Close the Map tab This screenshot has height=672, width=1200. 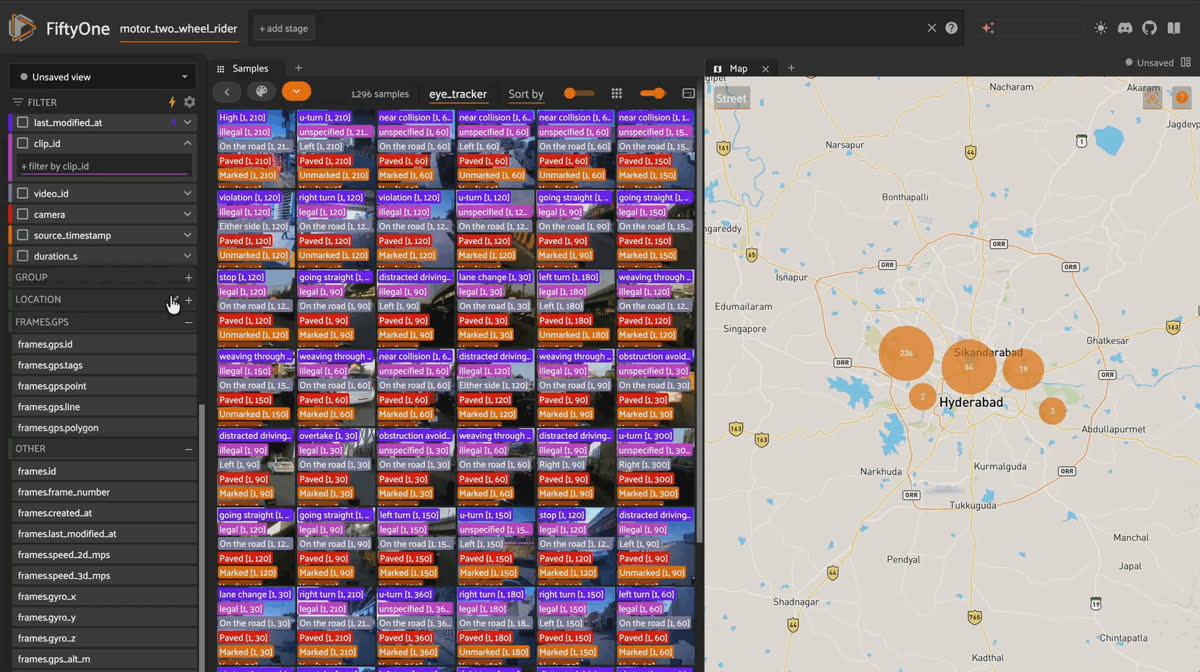click(x=765, y=69)
